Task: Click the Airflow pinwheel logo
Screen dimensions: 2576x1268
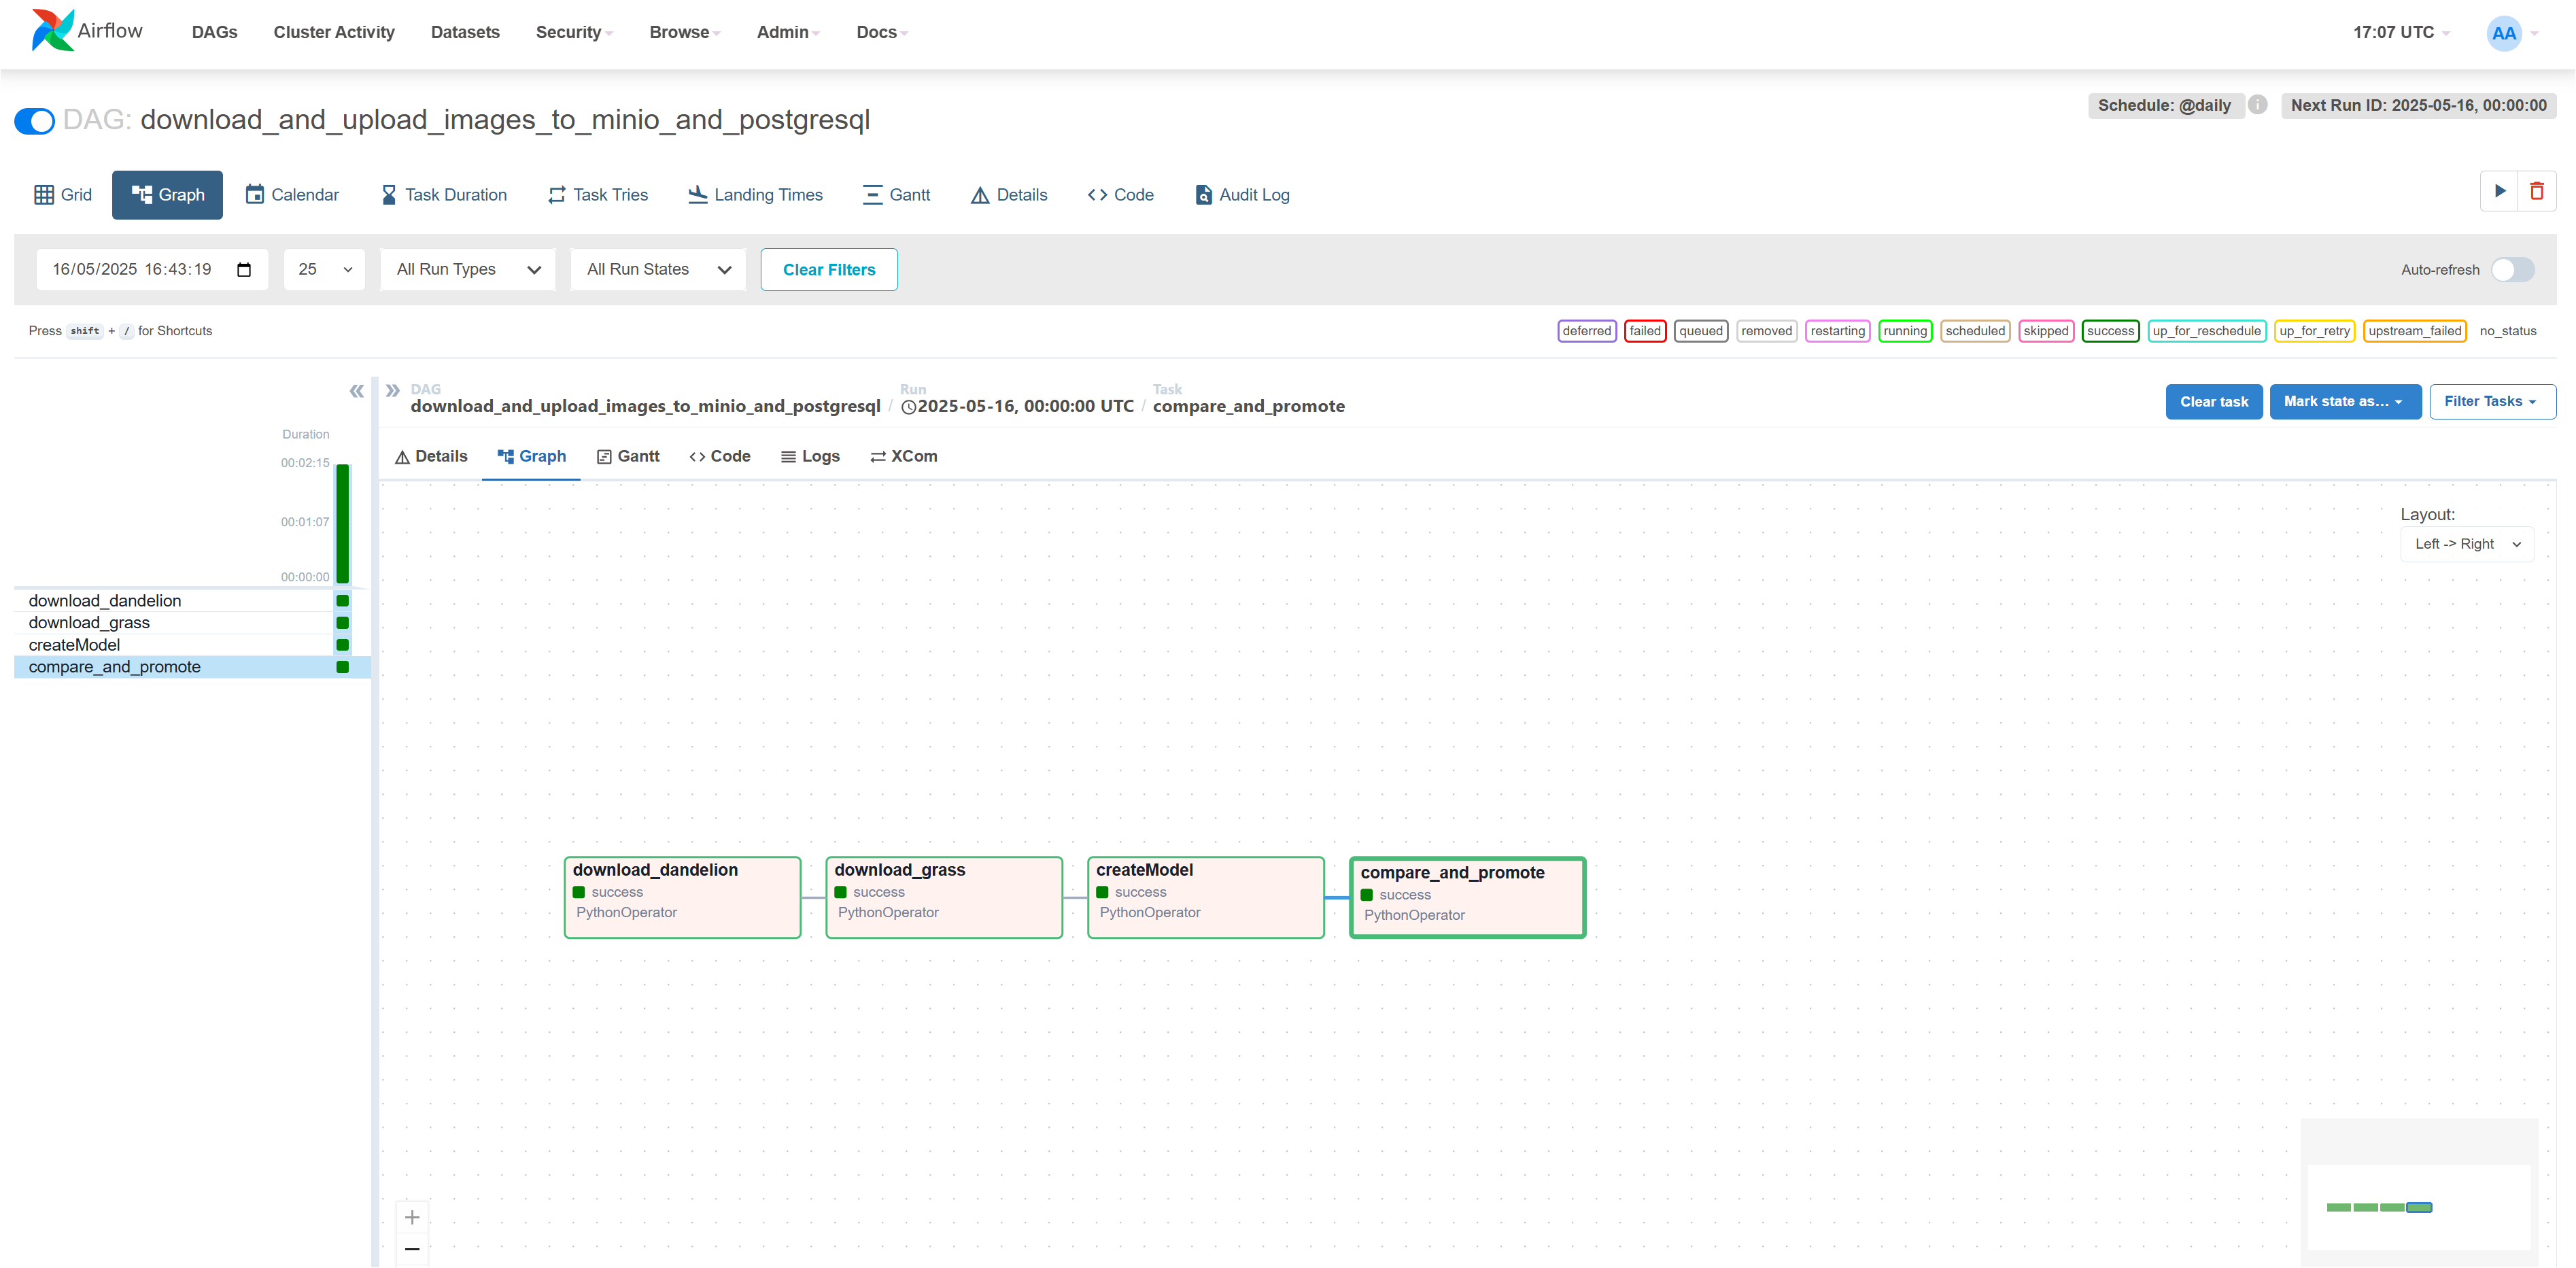Action: pyautogui.click(x=52, y=31)
